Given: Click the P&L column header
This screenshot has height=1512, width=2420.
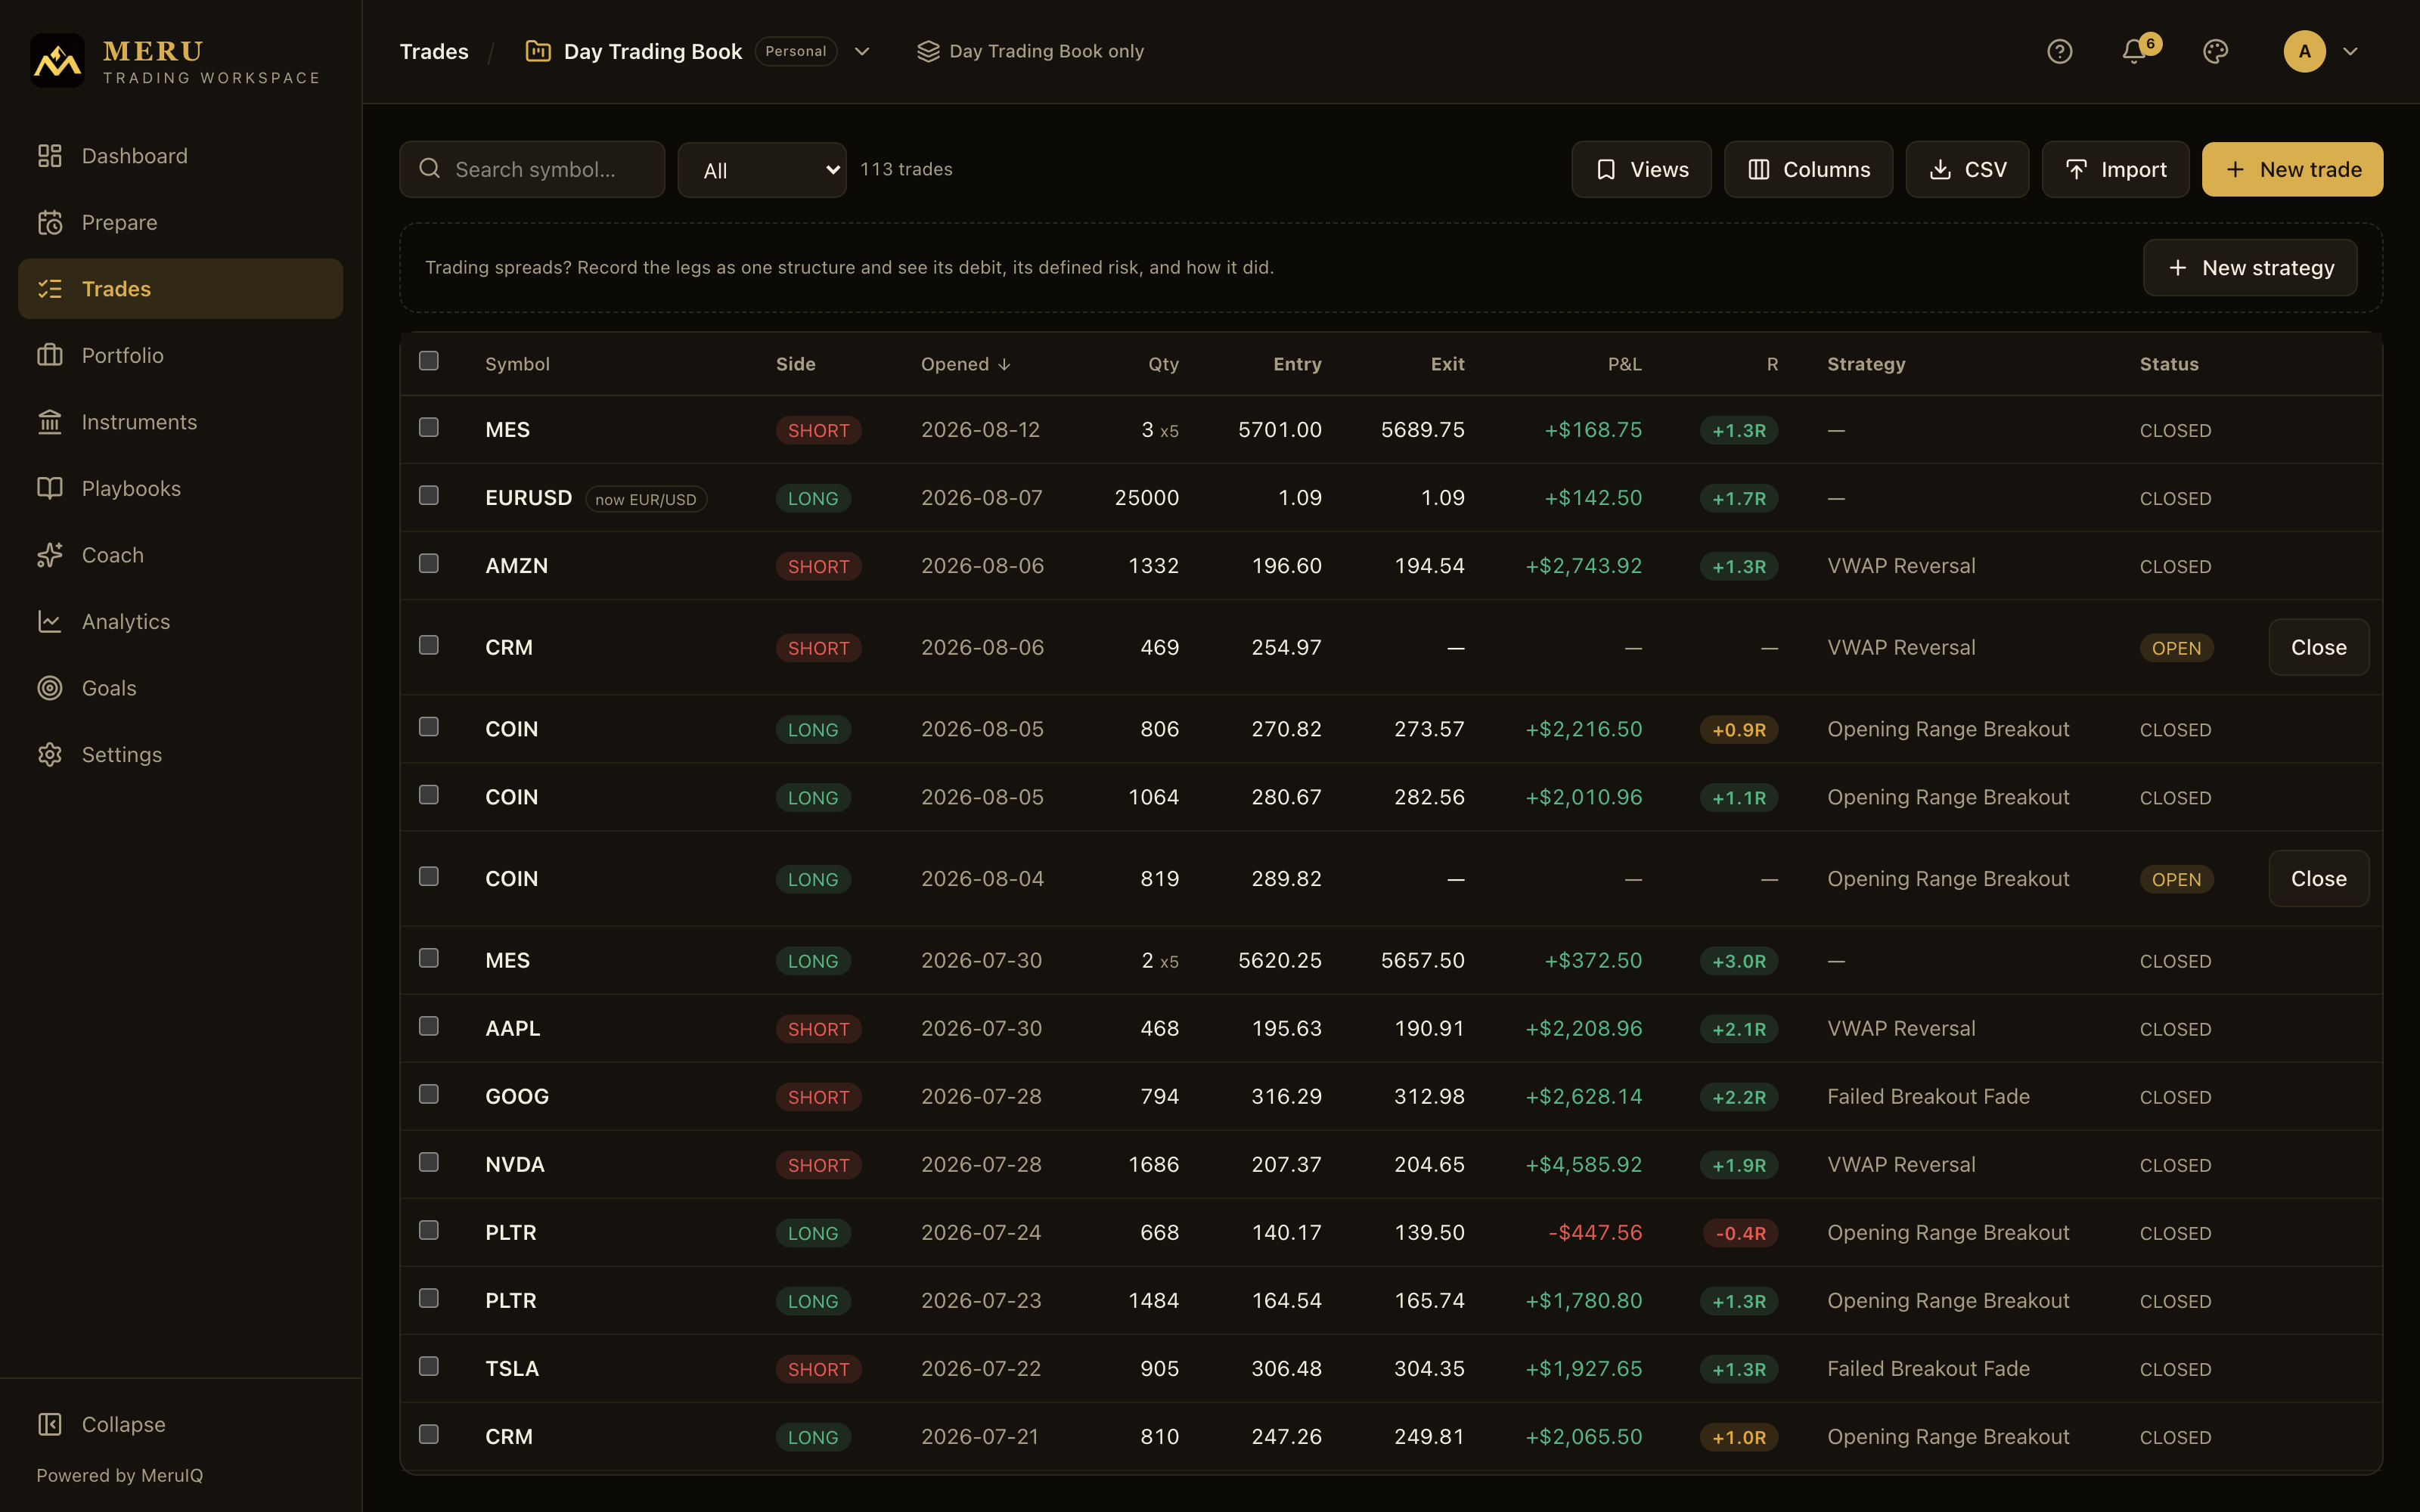Looking at the screenshot, I should (x=1624, y=364).
